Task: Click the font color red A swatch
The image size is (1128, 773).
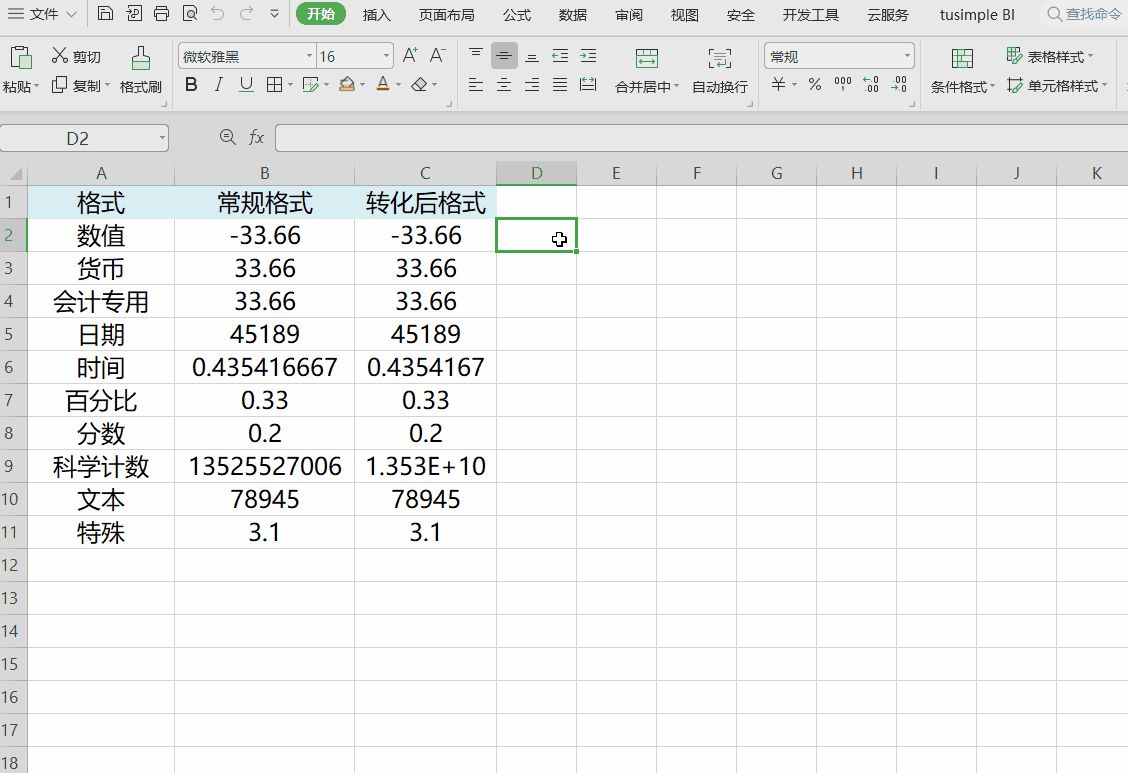Action: (382, 85)
